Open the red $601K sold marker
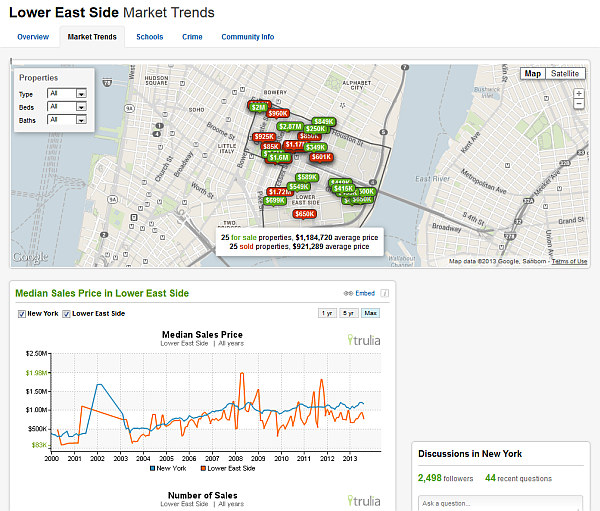600x511 pixels. point(321,157)
